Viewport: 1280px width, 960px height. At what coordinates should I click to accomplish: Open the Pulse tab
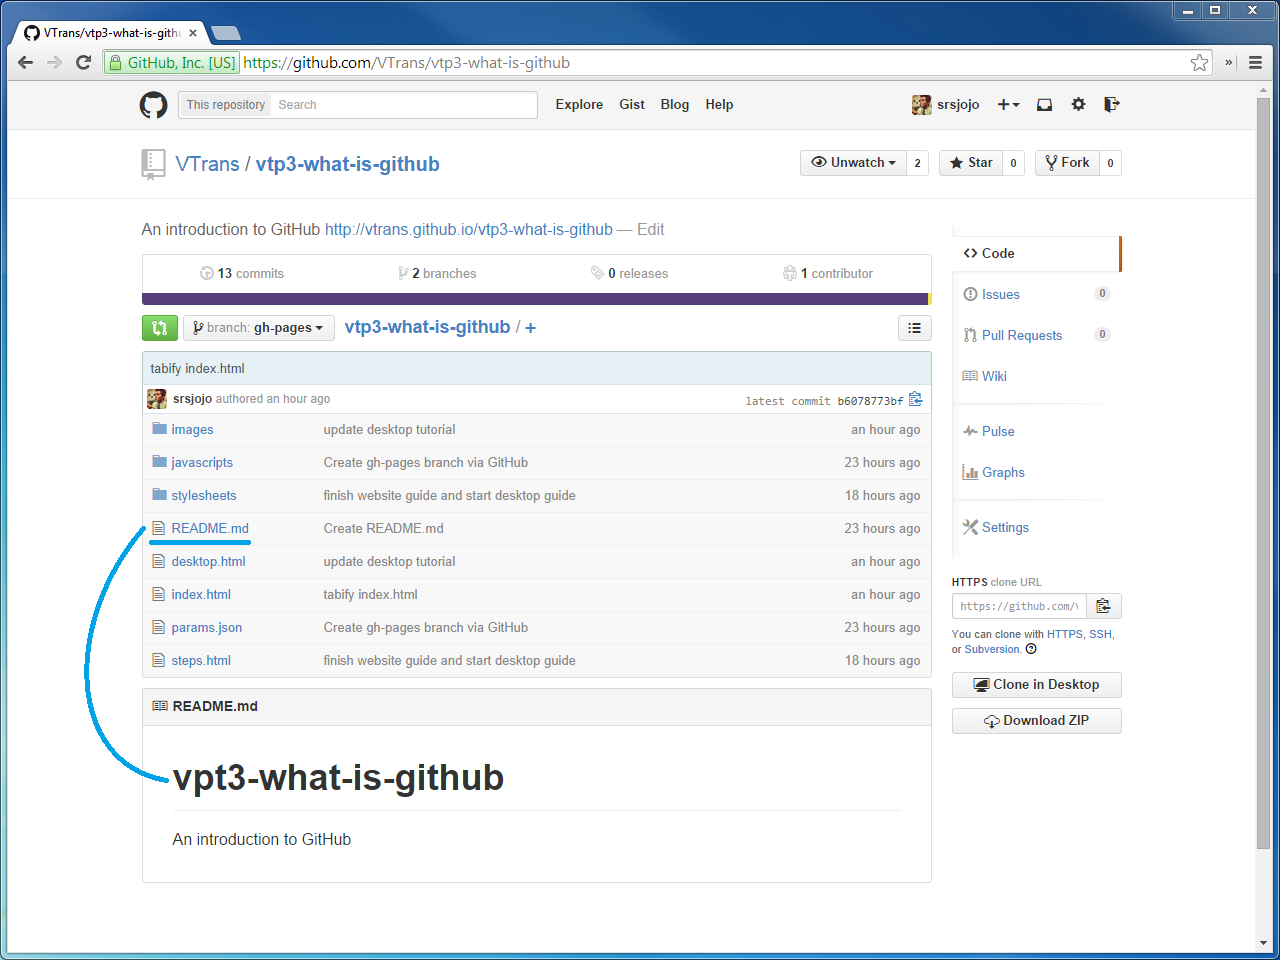coord(998,431)
